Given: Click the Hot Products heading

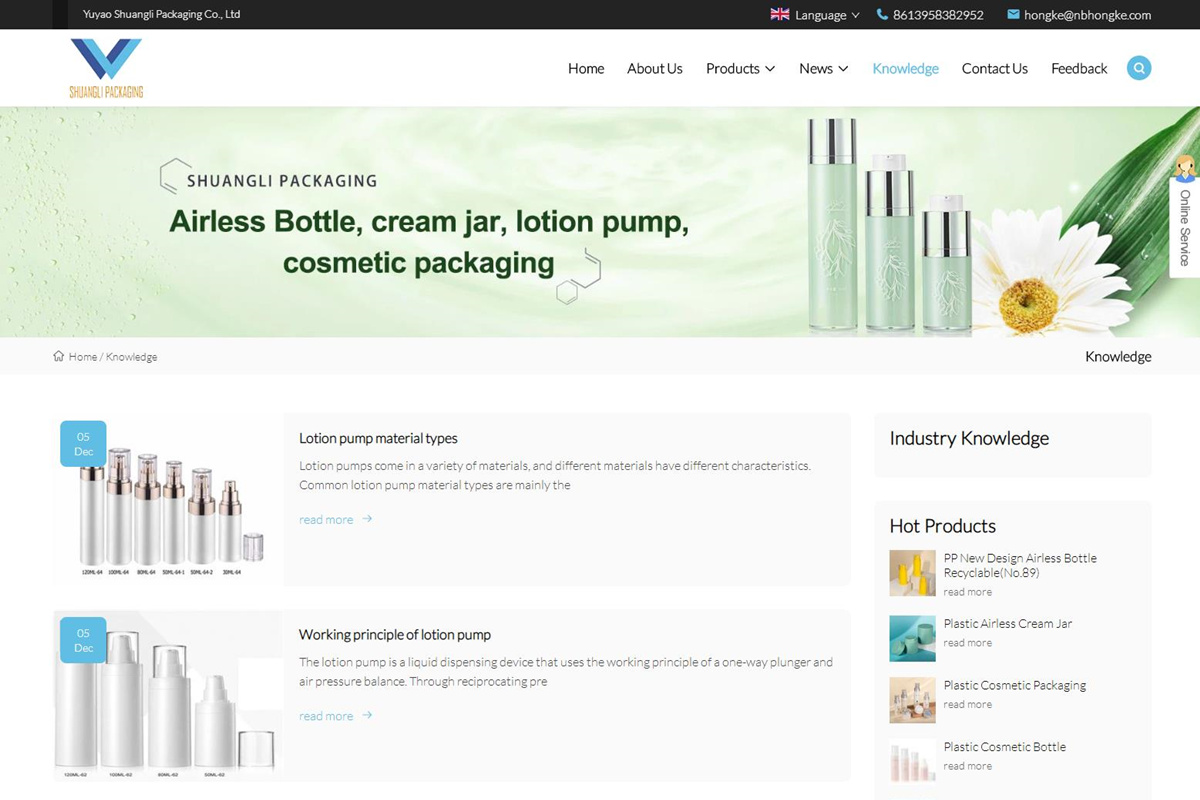Looking at the screenshot, I should pyautogui.click(x=943, y=526).
